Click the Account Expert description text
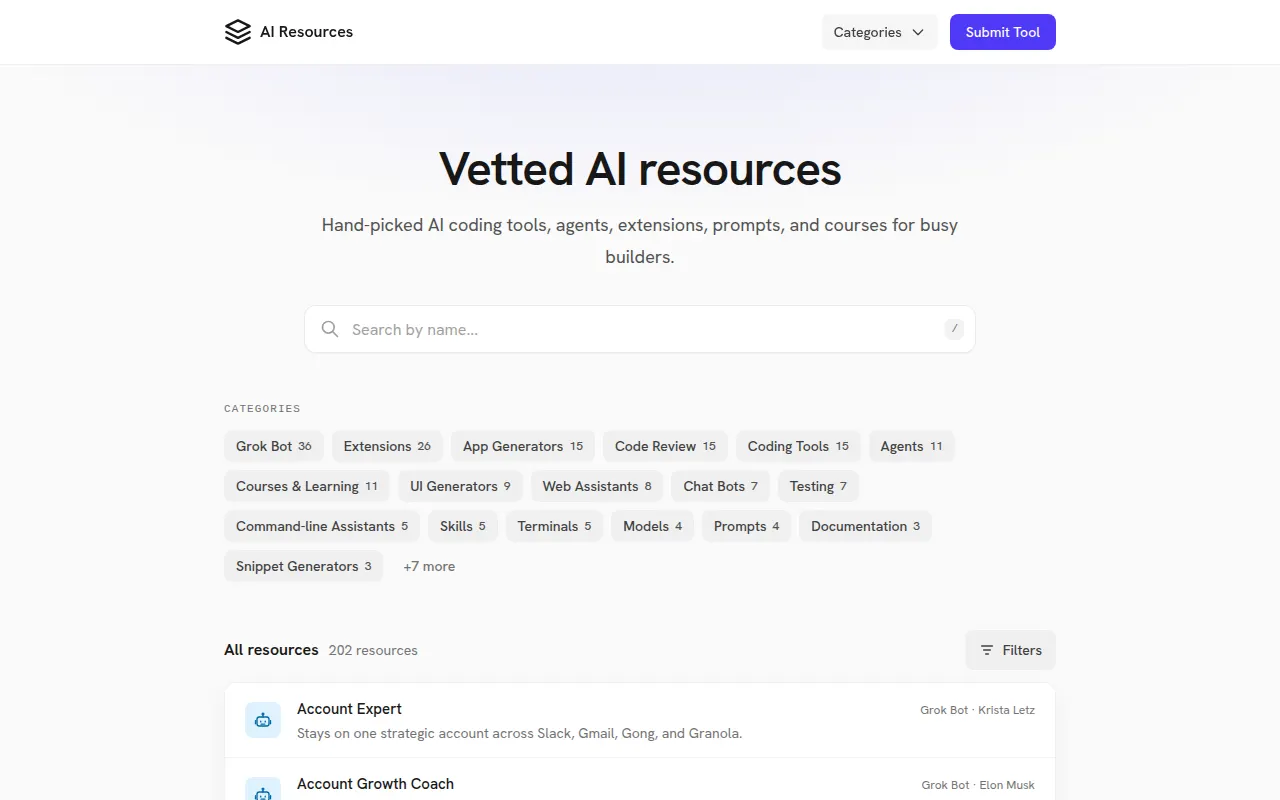The width and height of the screenshot is (1280, 800). pyautogui.click(x=520, y=733)
